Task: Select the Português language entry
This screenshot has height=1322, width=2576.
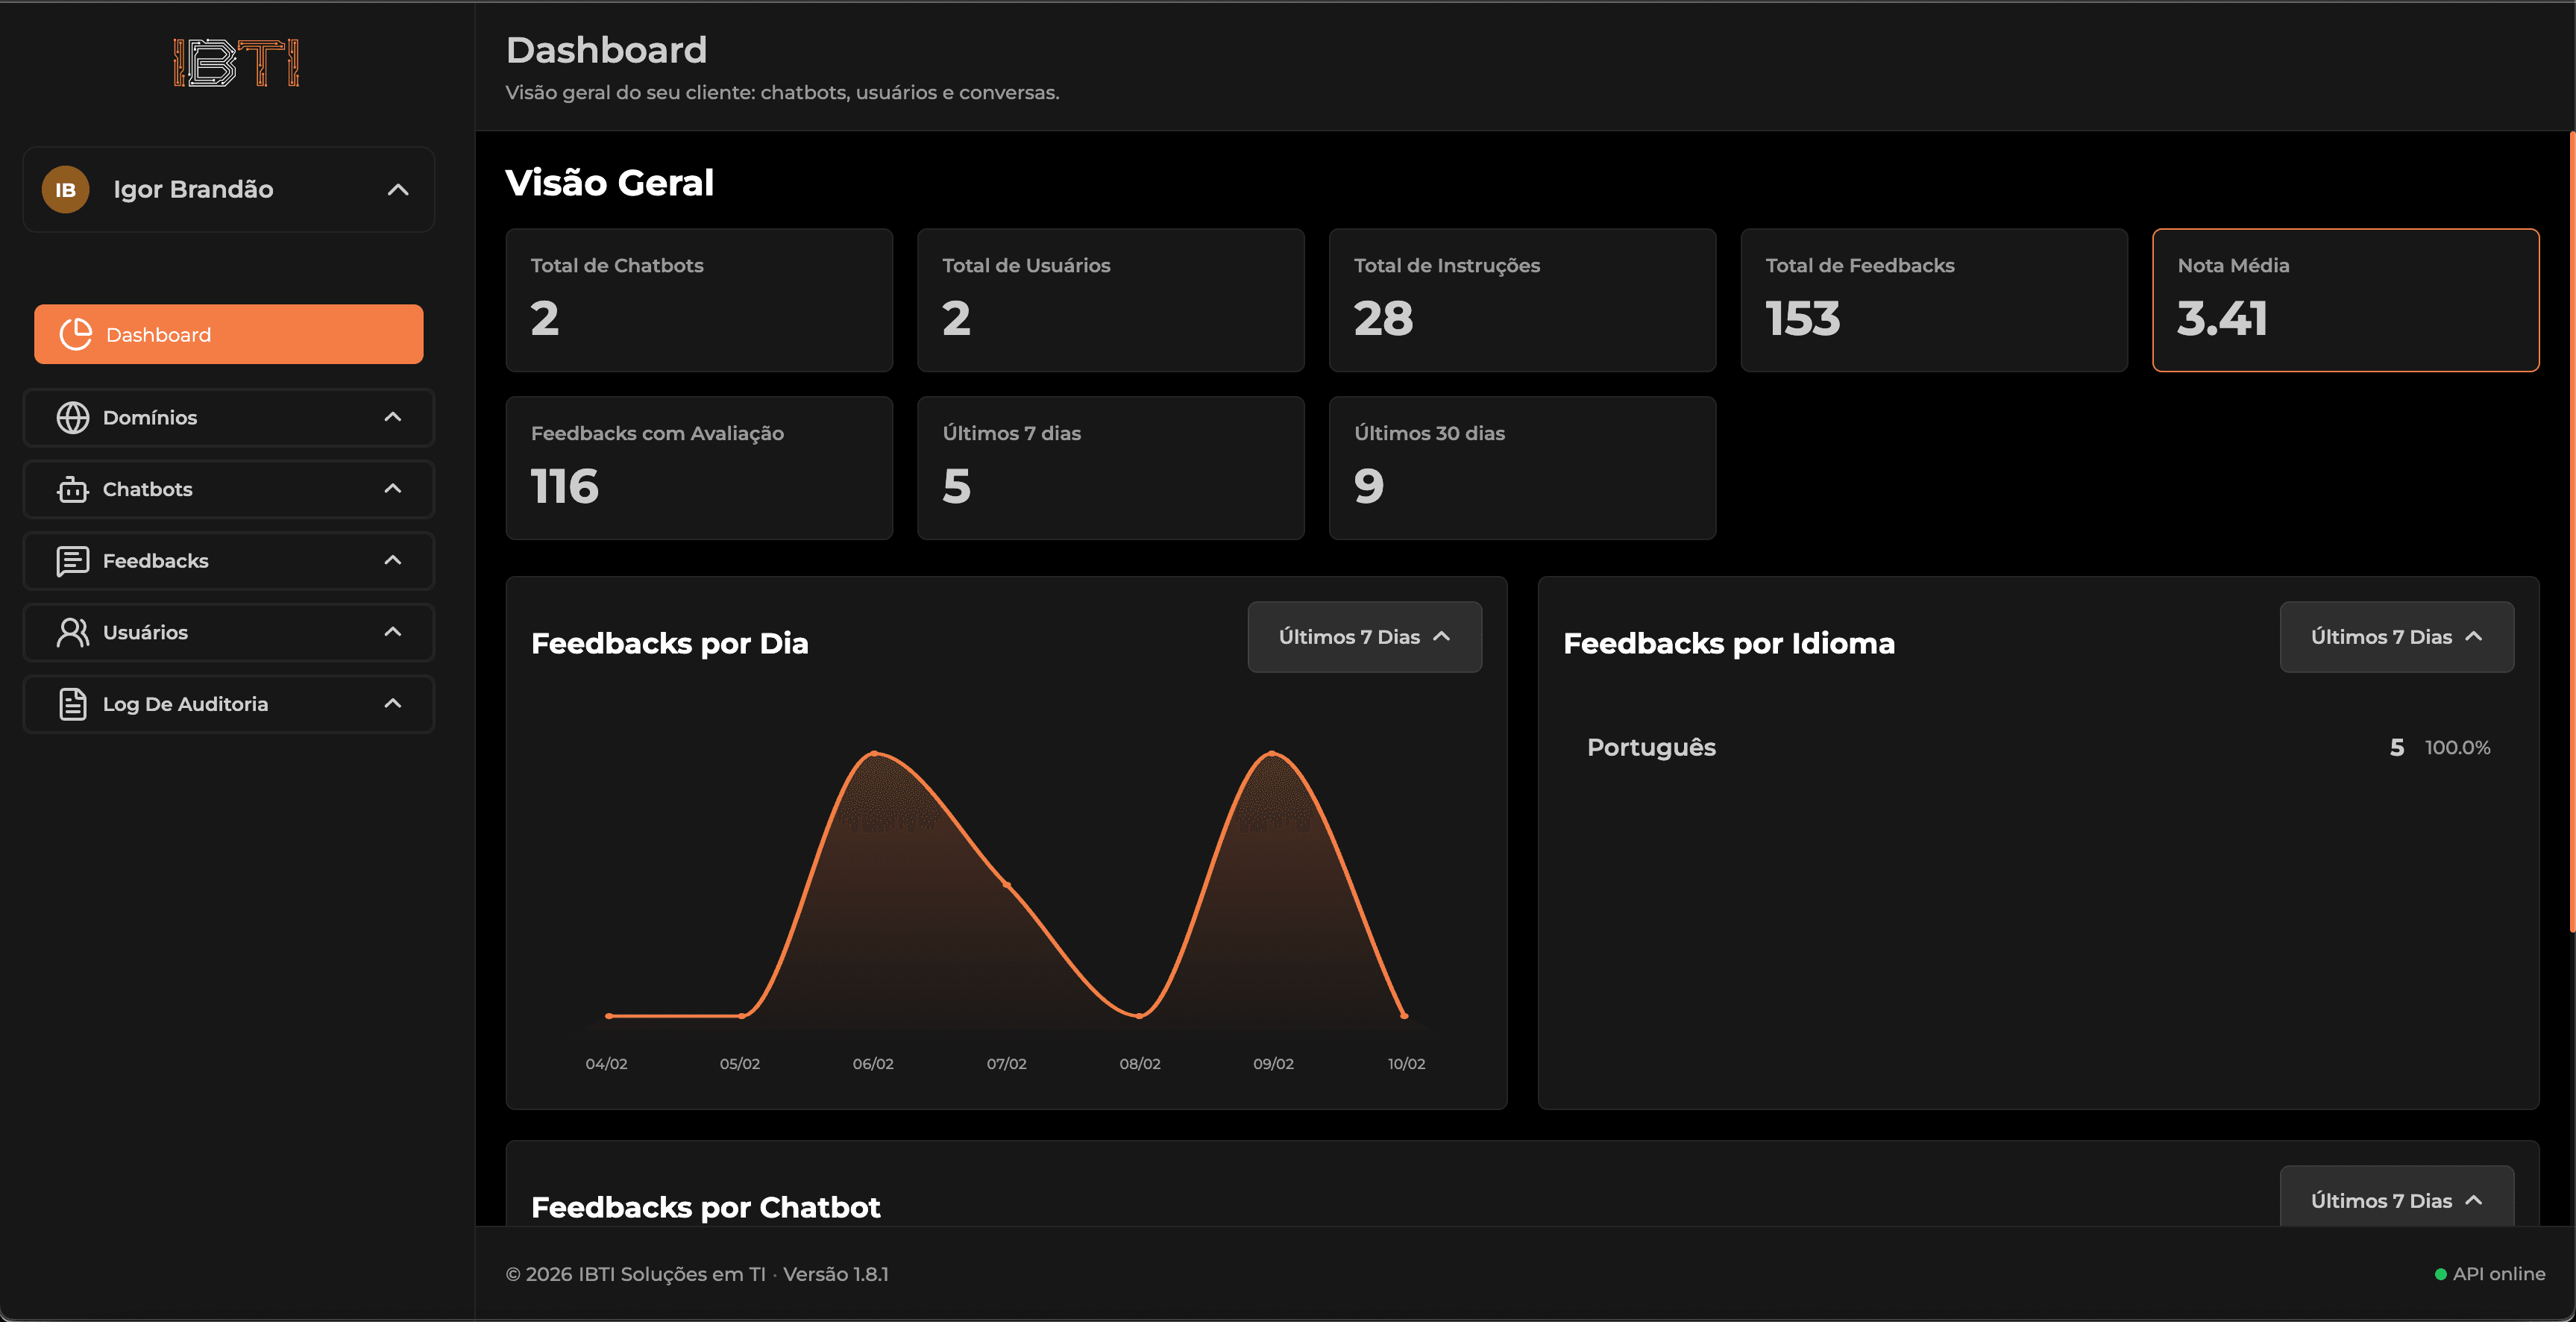Action: [x=1651, y=746]
